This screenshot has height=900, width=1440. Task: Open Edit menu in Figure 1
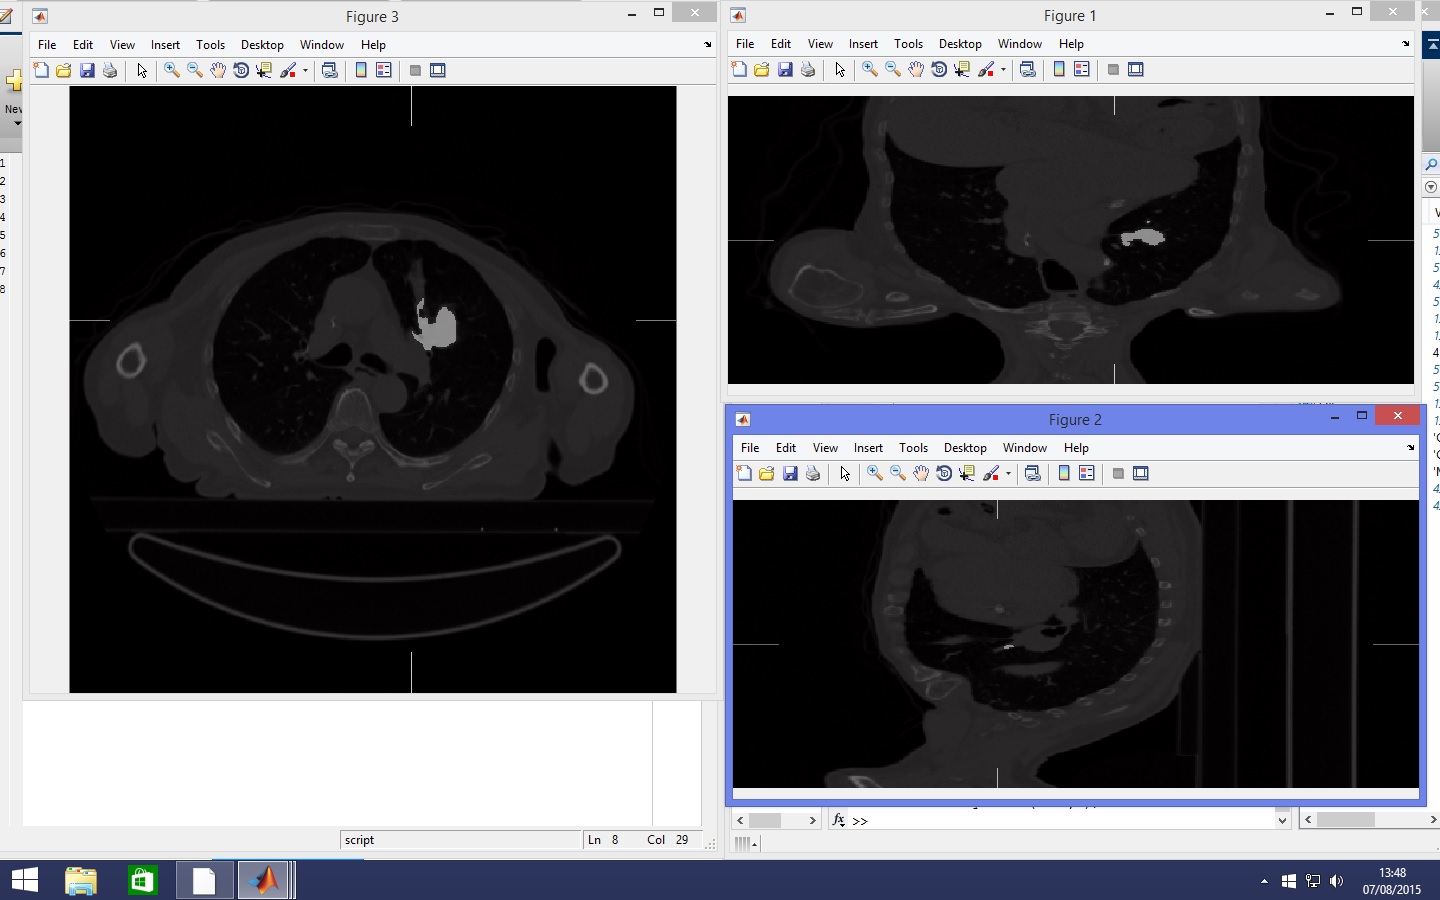click(x=781, y=44)
